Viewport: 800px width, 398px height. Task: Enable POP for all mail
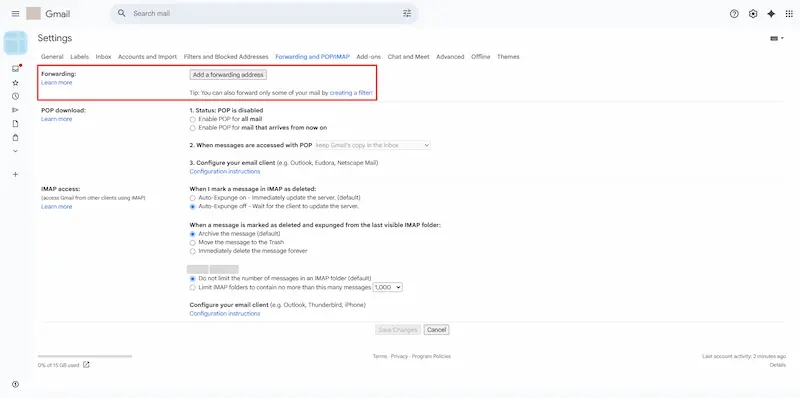(x=192, y=119)
